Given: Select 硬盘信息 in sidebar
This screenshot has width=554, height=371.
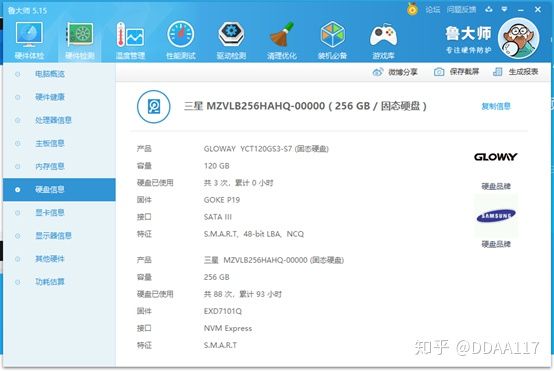Looking at the screenshot, I should pyautogui.click(x=59, y=190).
